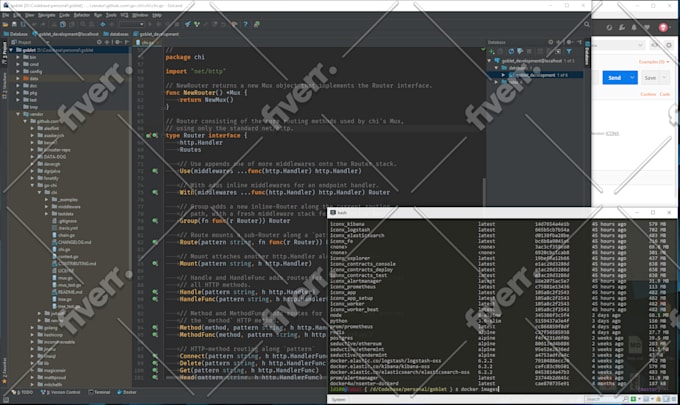
Task: Click the Favorites vertical side tab
Action: (x=4, y=371)
